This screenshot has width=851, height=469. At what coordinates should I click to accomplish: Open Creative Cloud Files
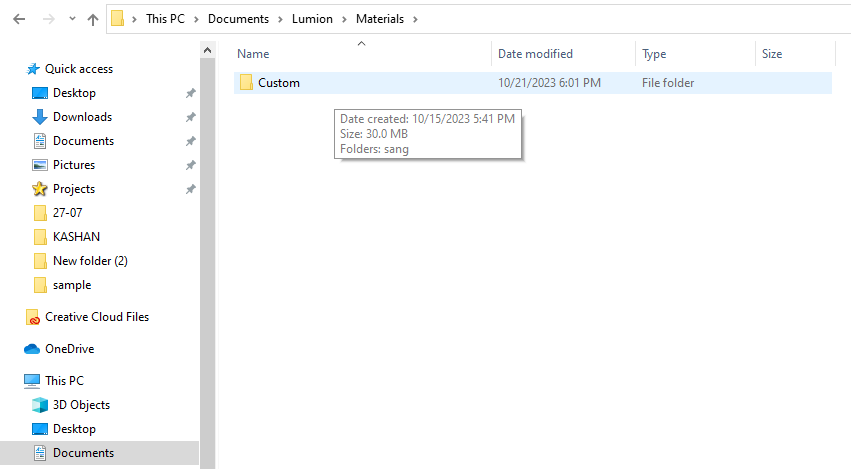point(97,317)
